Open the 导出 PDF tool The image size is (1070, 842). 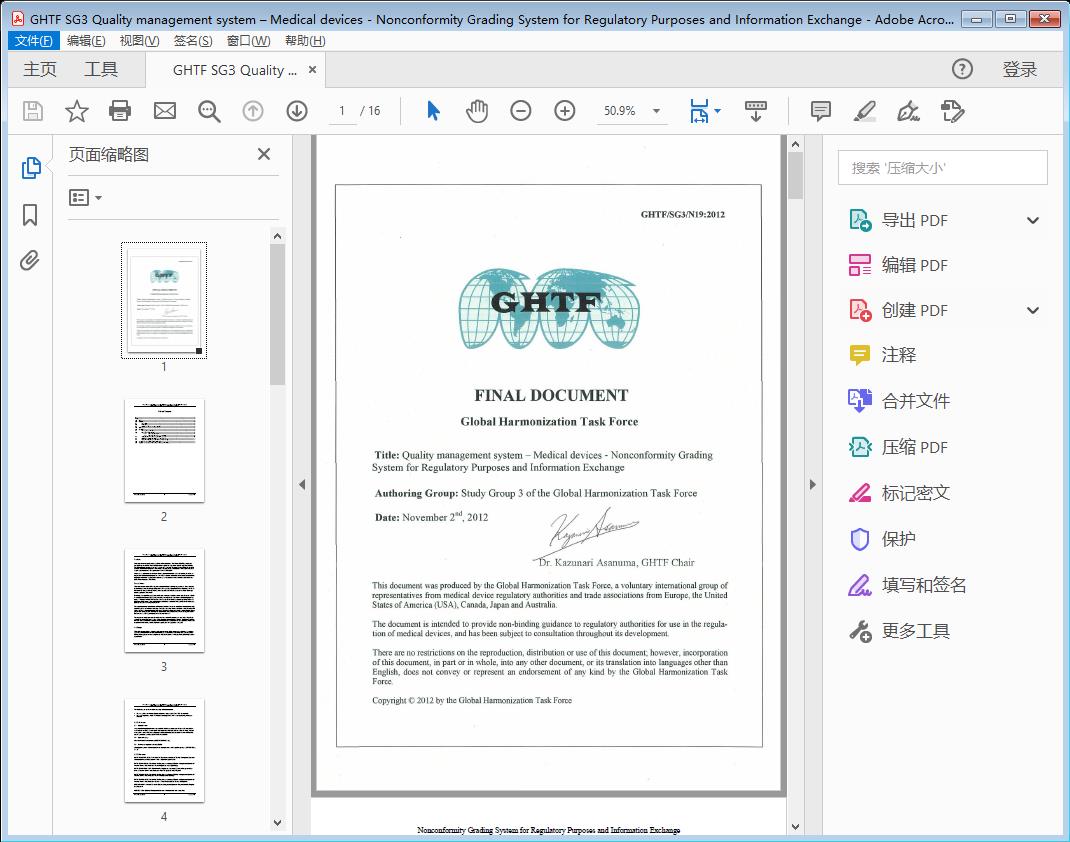click(914, 220)
